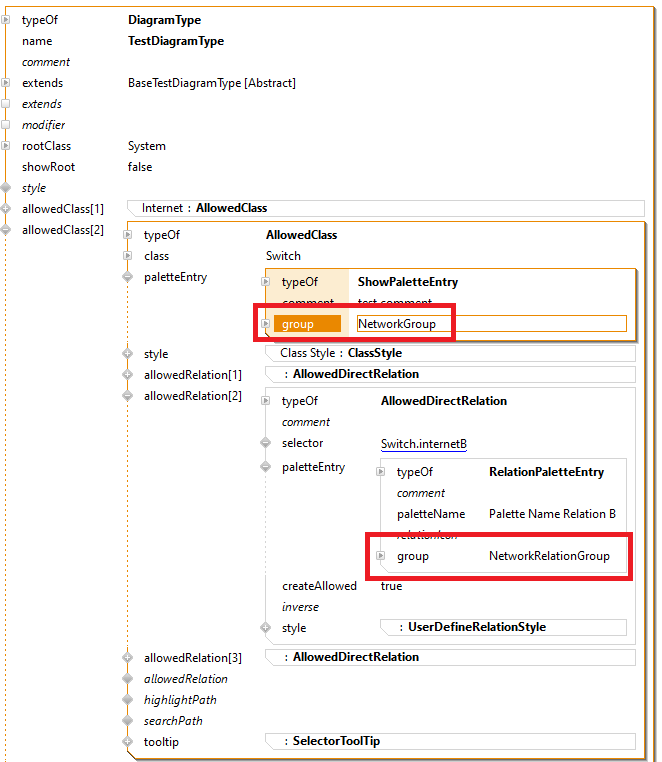
Task: Toggle the showRoot false value
Action: (140, 167)
